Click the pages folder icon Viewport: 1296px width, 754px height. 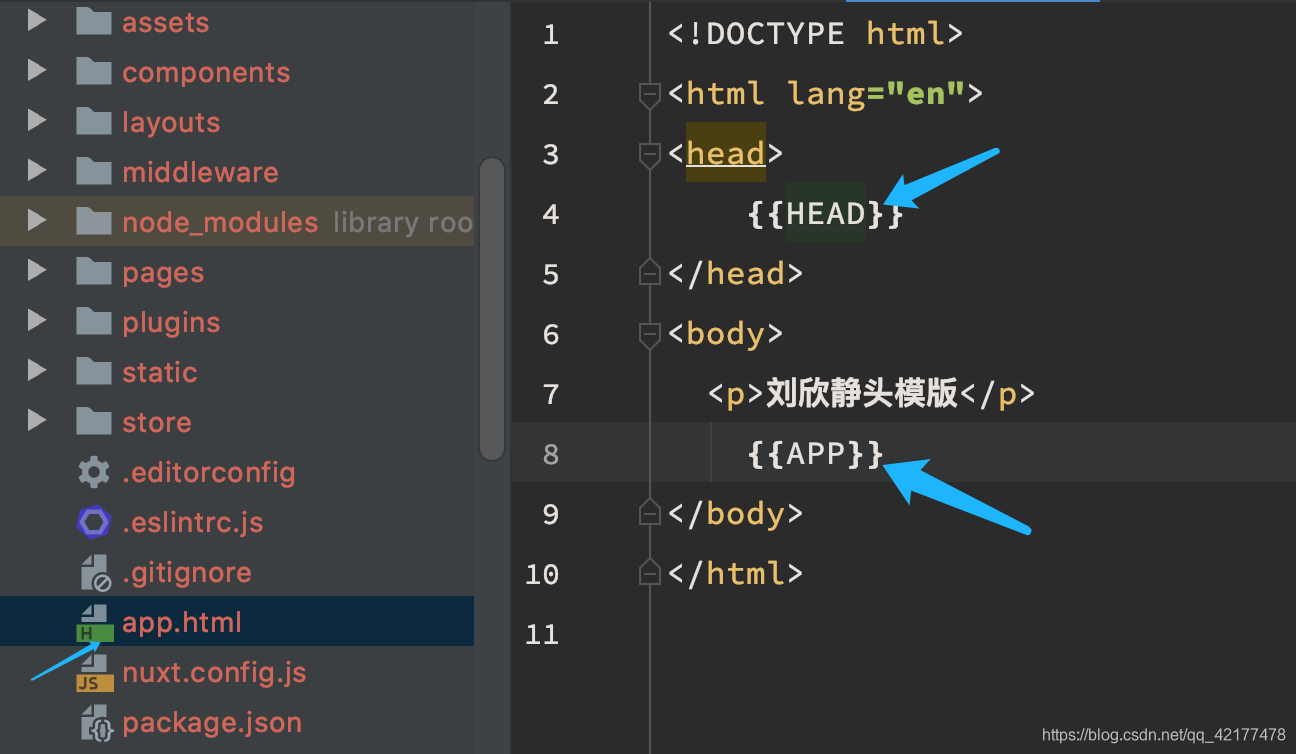[94, 270]
